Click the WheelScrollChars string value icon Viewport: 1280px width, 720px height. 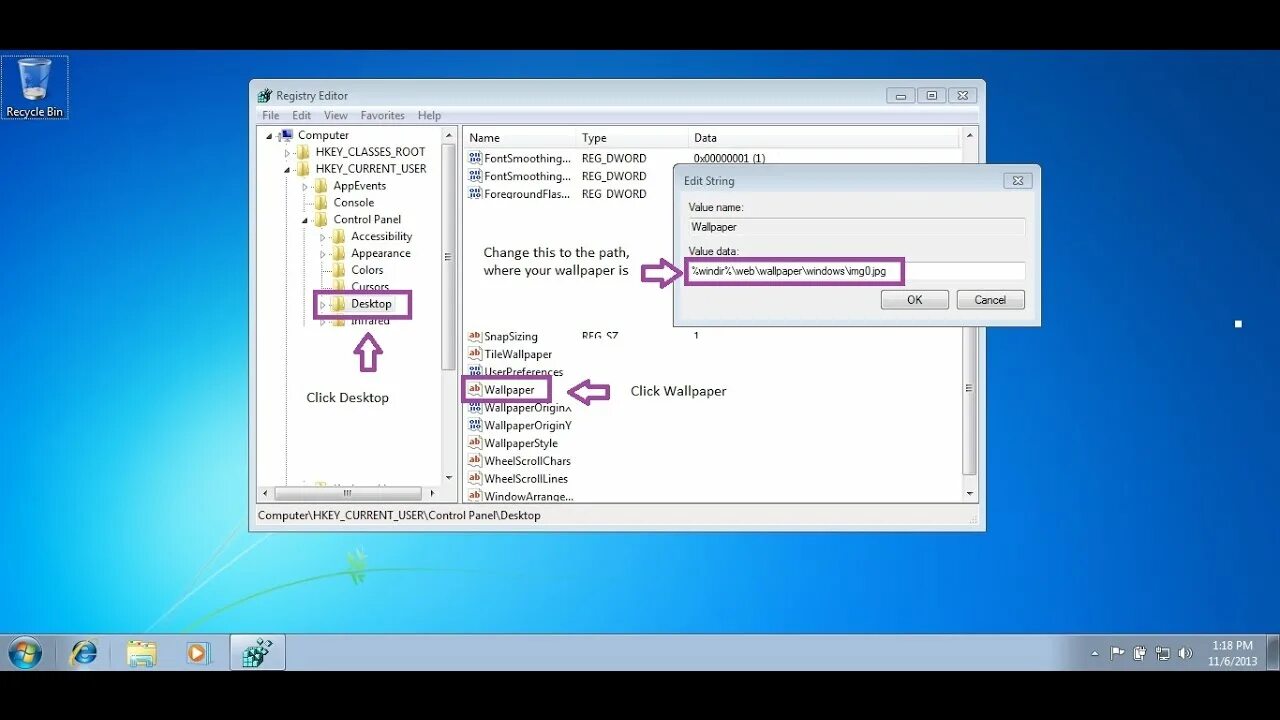(475, 461)
